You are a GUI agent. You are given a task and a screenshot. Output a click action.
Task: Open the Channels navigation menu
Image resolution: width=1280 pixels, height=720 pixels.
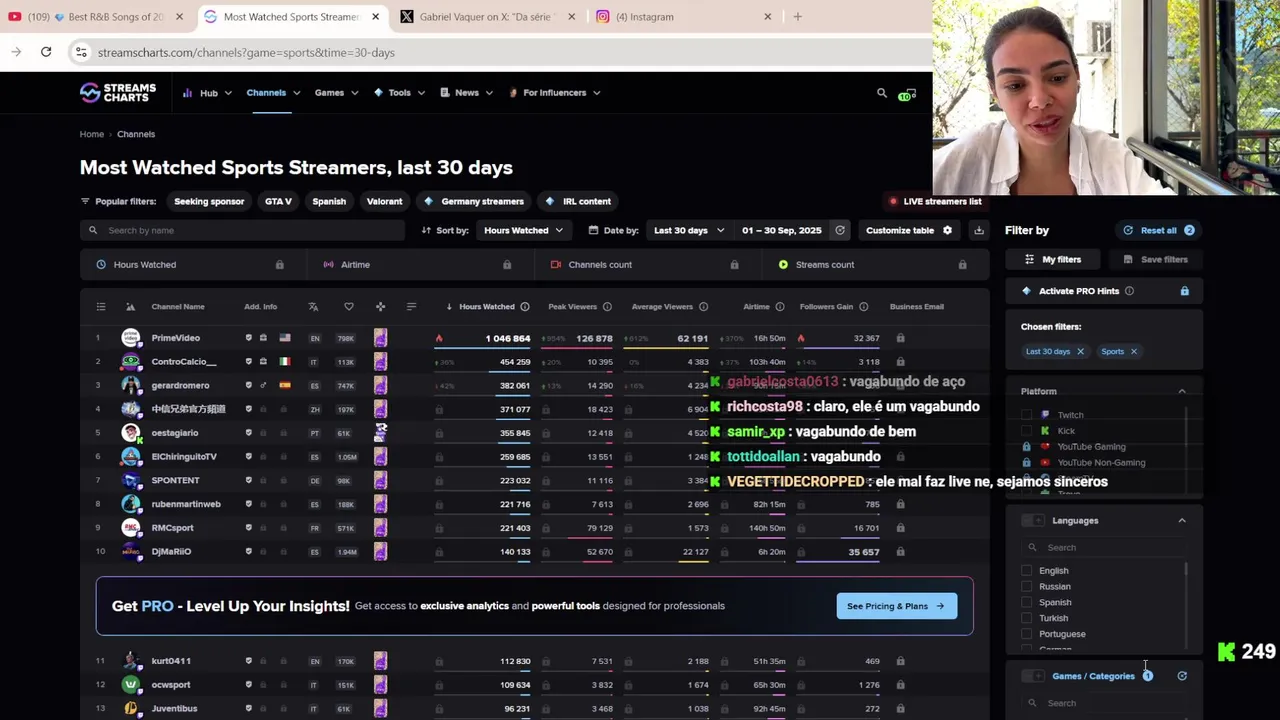pos(273,93)
